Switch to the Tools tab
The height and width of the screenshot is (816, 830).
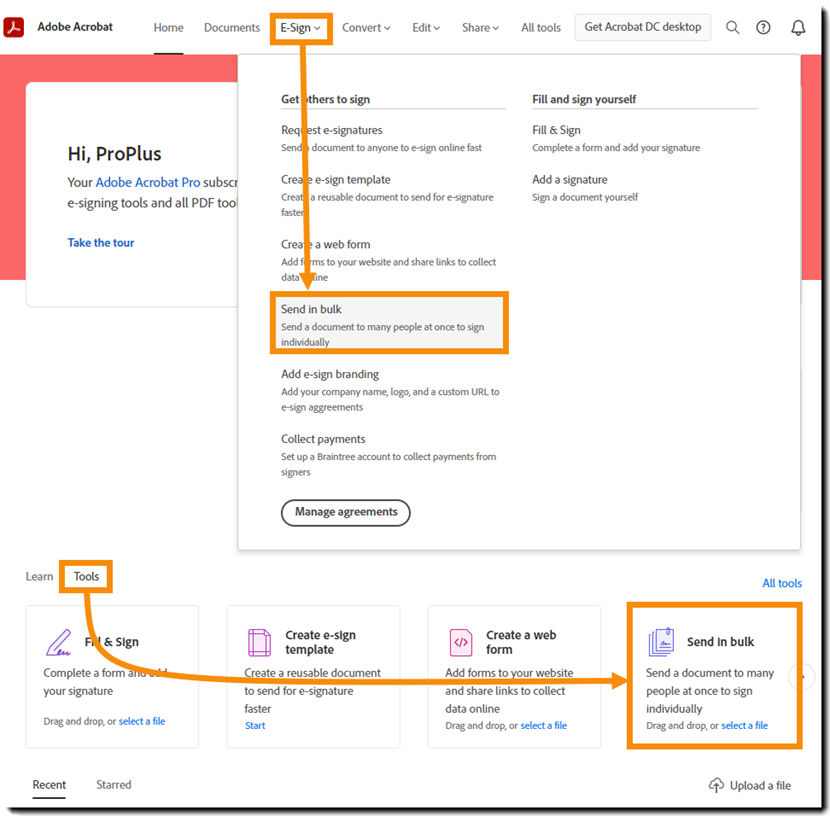[x=86, y=577]
